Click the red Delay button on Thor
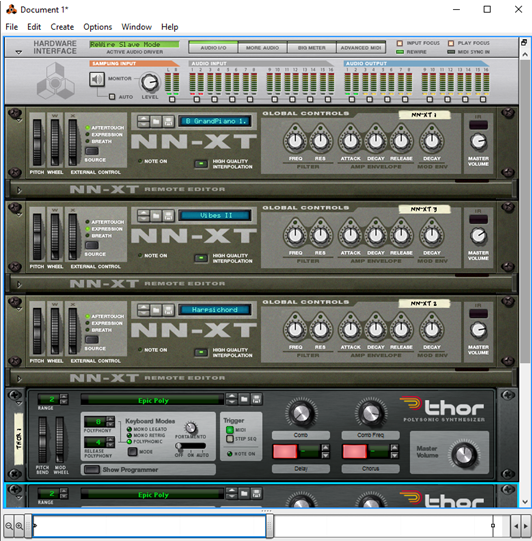Image resolution: width=532 pixels, height=541 pixels. [x=285, y=451]
